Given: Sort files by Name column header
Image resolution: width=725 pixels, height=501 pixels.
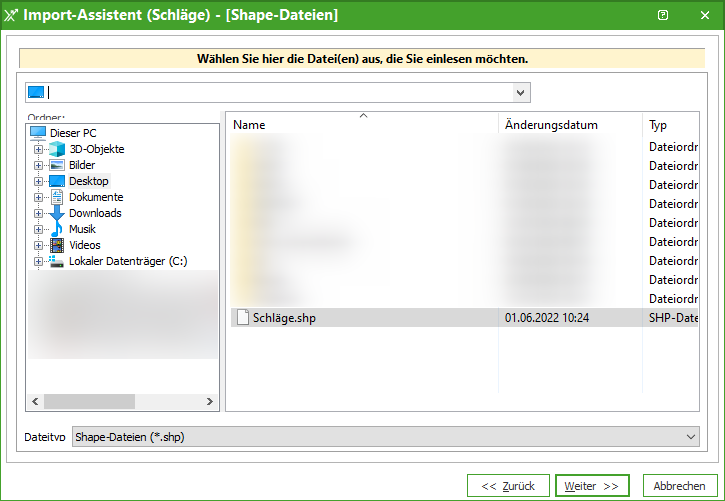Looking at the screenshot, I should (x=249, y=125).
